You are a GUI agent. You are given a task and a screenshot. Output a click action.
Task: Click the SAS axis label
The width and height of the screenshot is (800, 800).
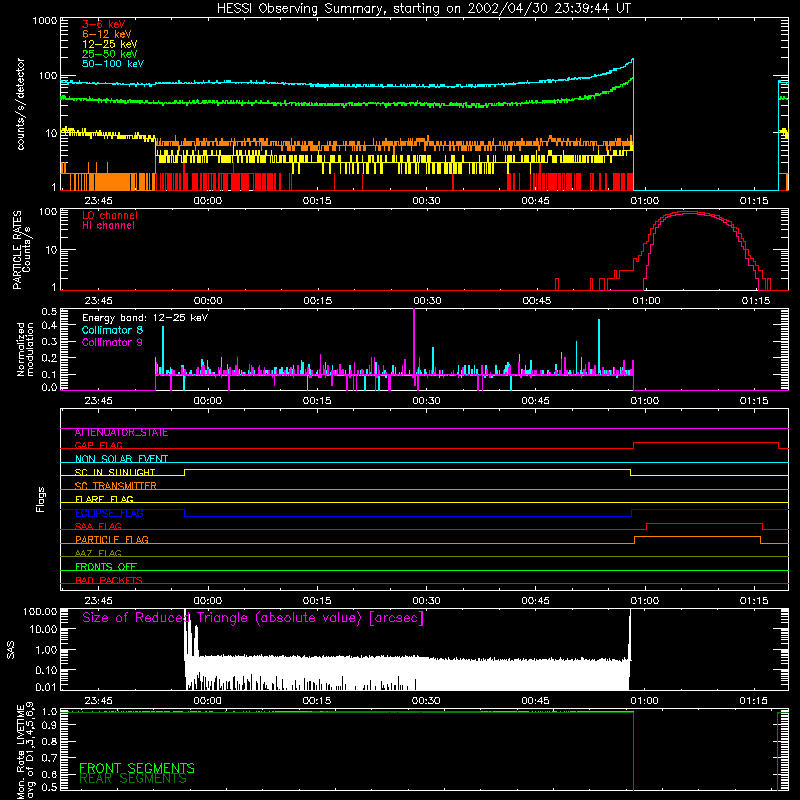pyautogui.click(x=11, y=650)
